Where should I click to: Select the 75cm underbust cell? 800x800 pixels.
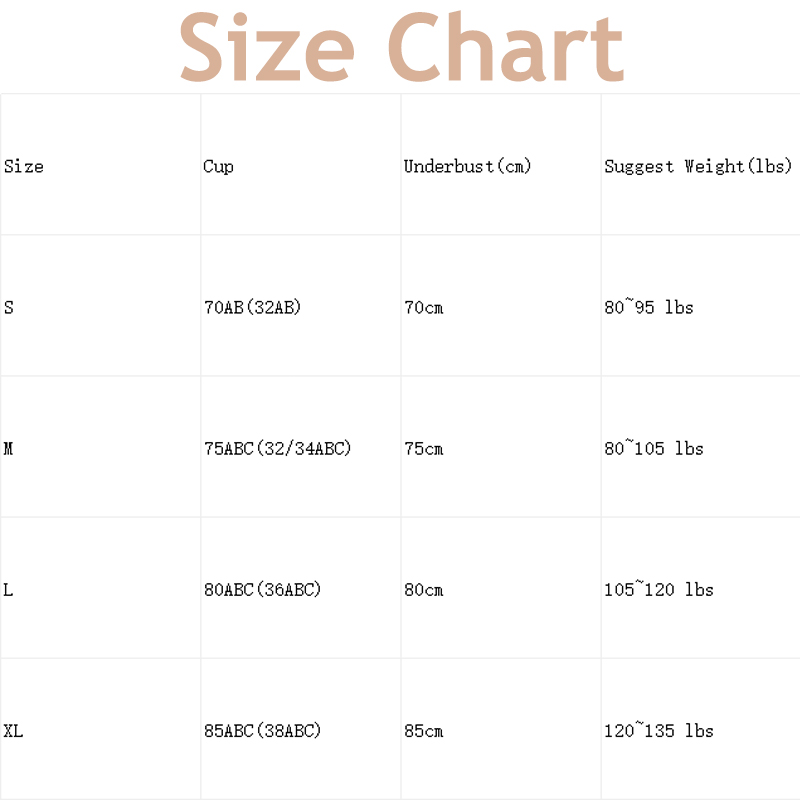click(501, 447)
